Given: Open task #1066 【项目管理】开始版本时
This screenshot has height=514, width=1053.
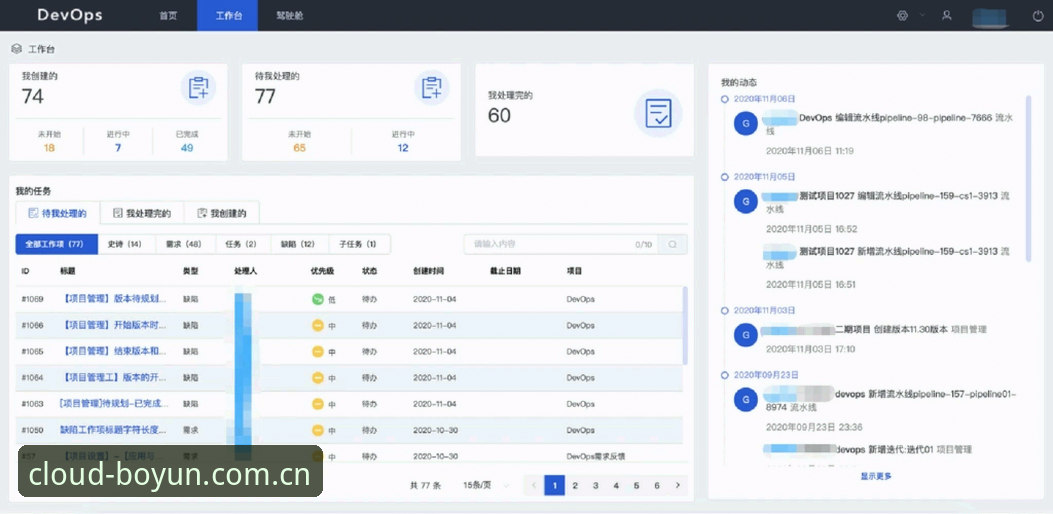Looking at the screenshot, I should click(x=113, y=325).
